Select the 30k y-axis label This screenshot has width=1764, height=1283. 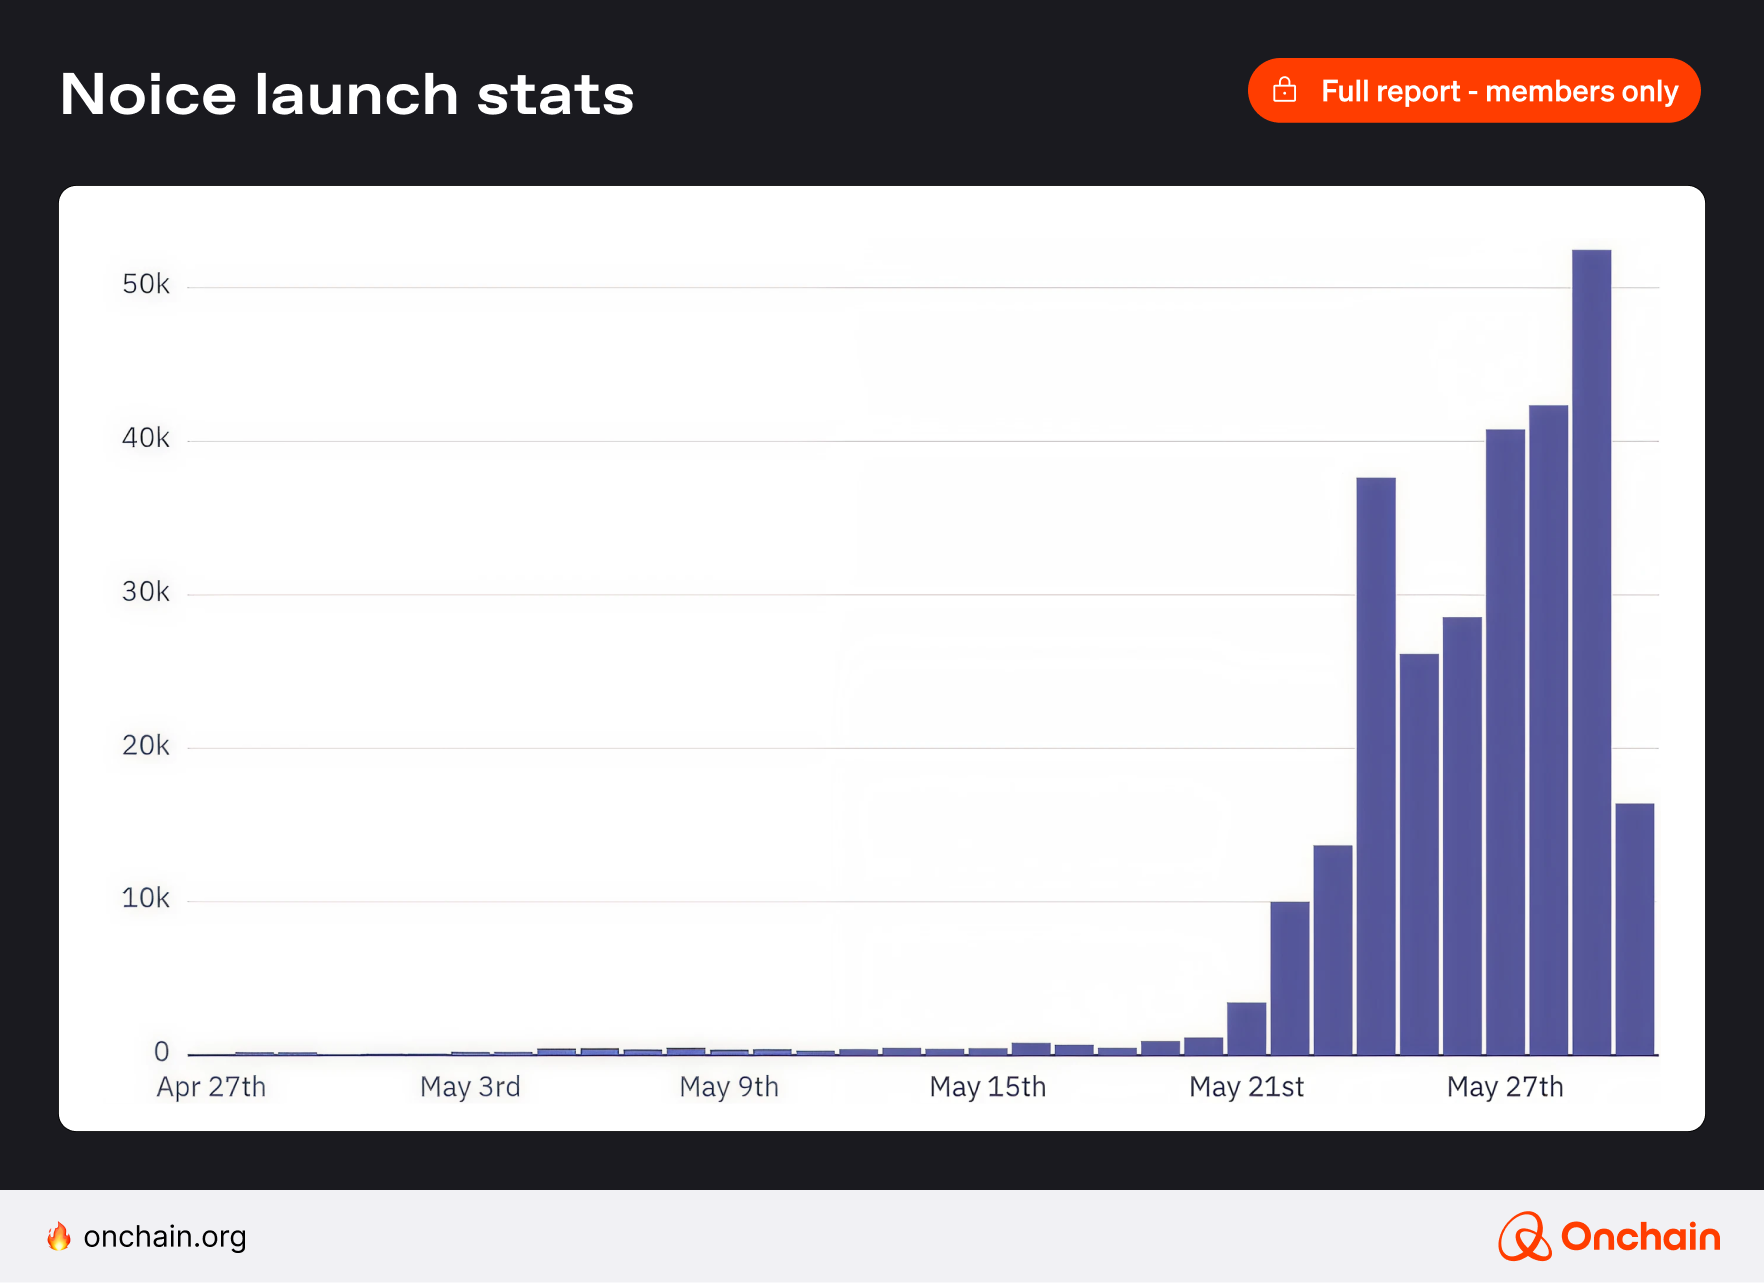(x=146, y=592)
